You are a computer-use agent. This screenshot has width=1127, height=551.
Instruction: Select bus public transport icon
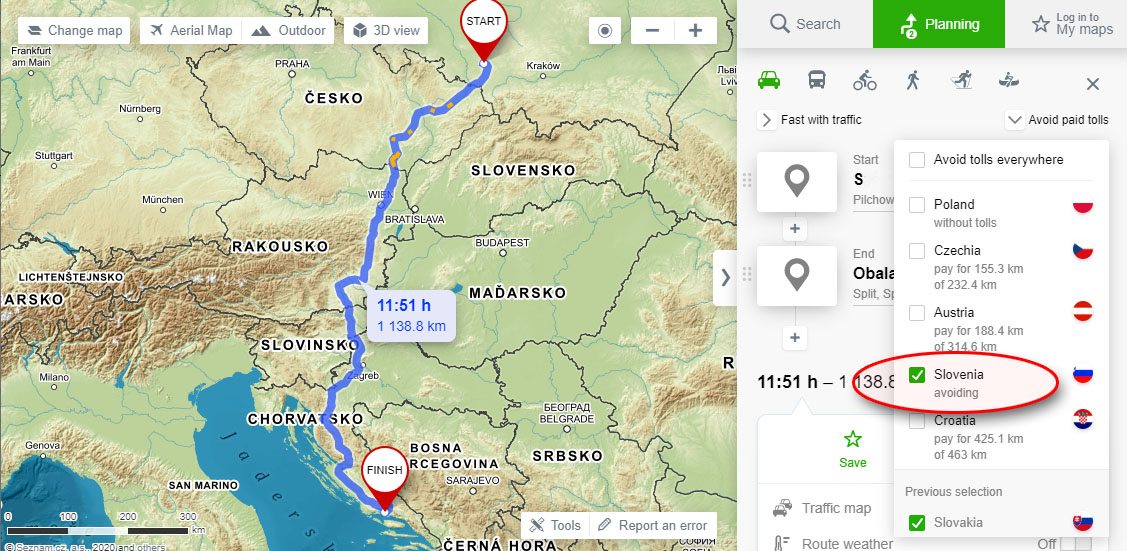point(817,81)
